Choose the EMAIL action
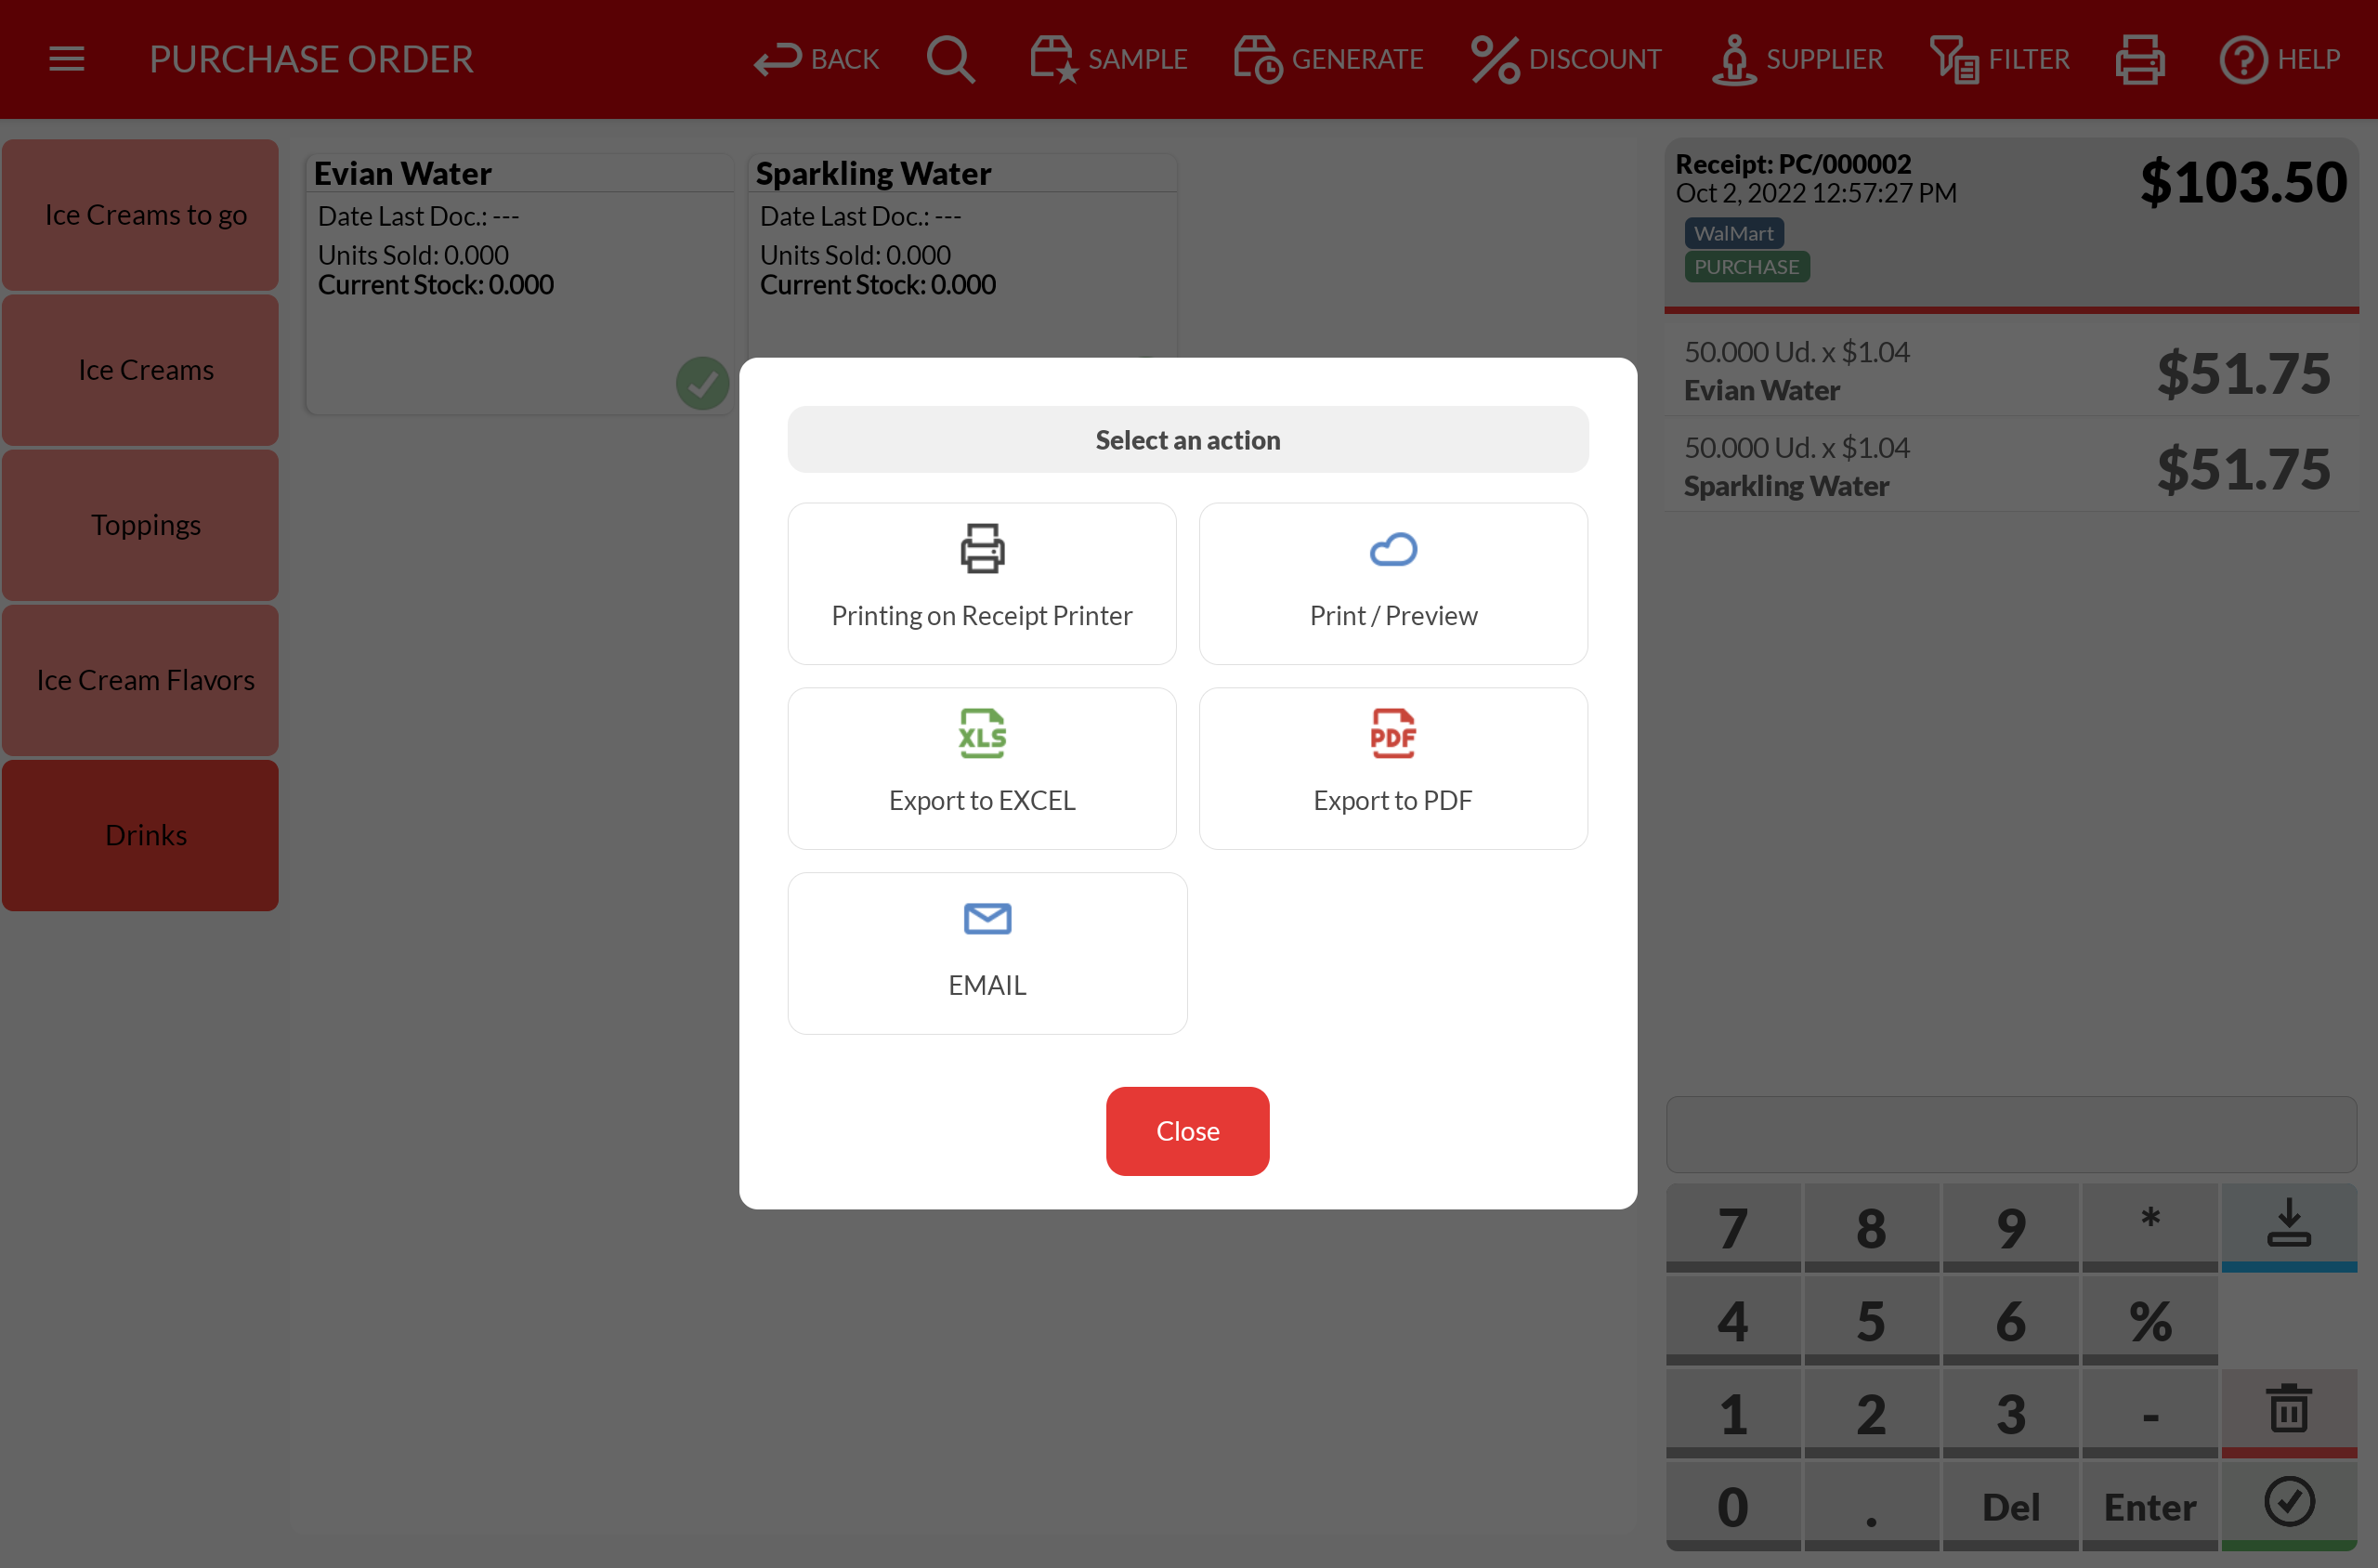 coord(986,953)
